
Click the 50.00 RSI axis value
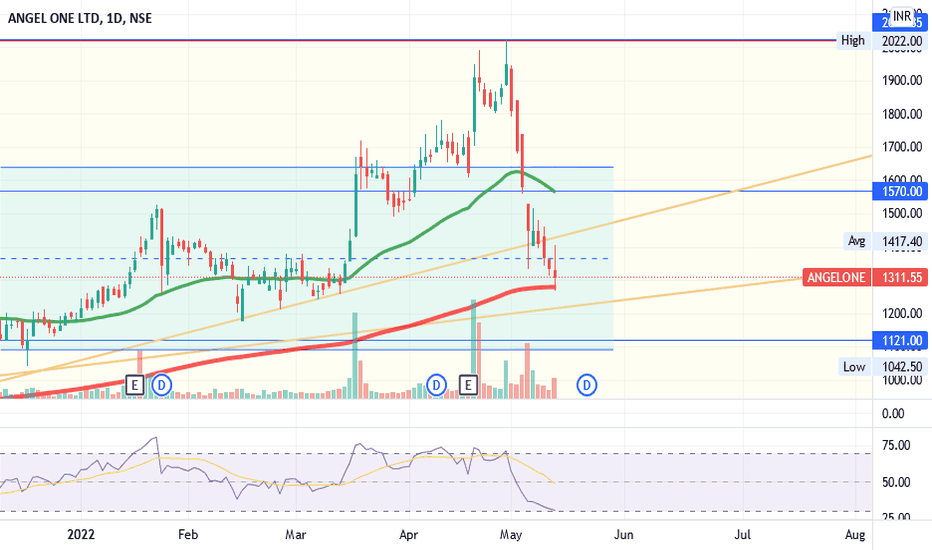(896, 482)
